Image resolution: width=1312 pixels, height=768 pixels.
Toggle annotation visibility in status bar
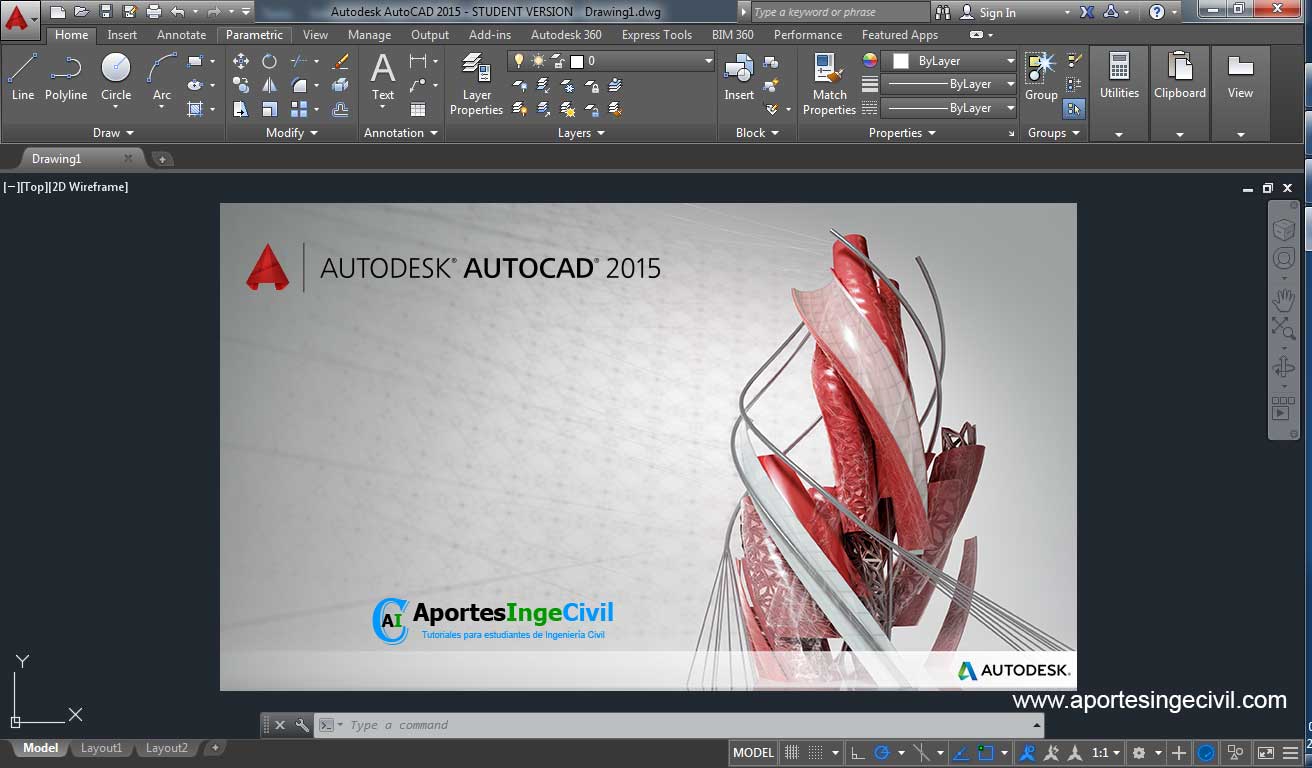pos(1026,753)
